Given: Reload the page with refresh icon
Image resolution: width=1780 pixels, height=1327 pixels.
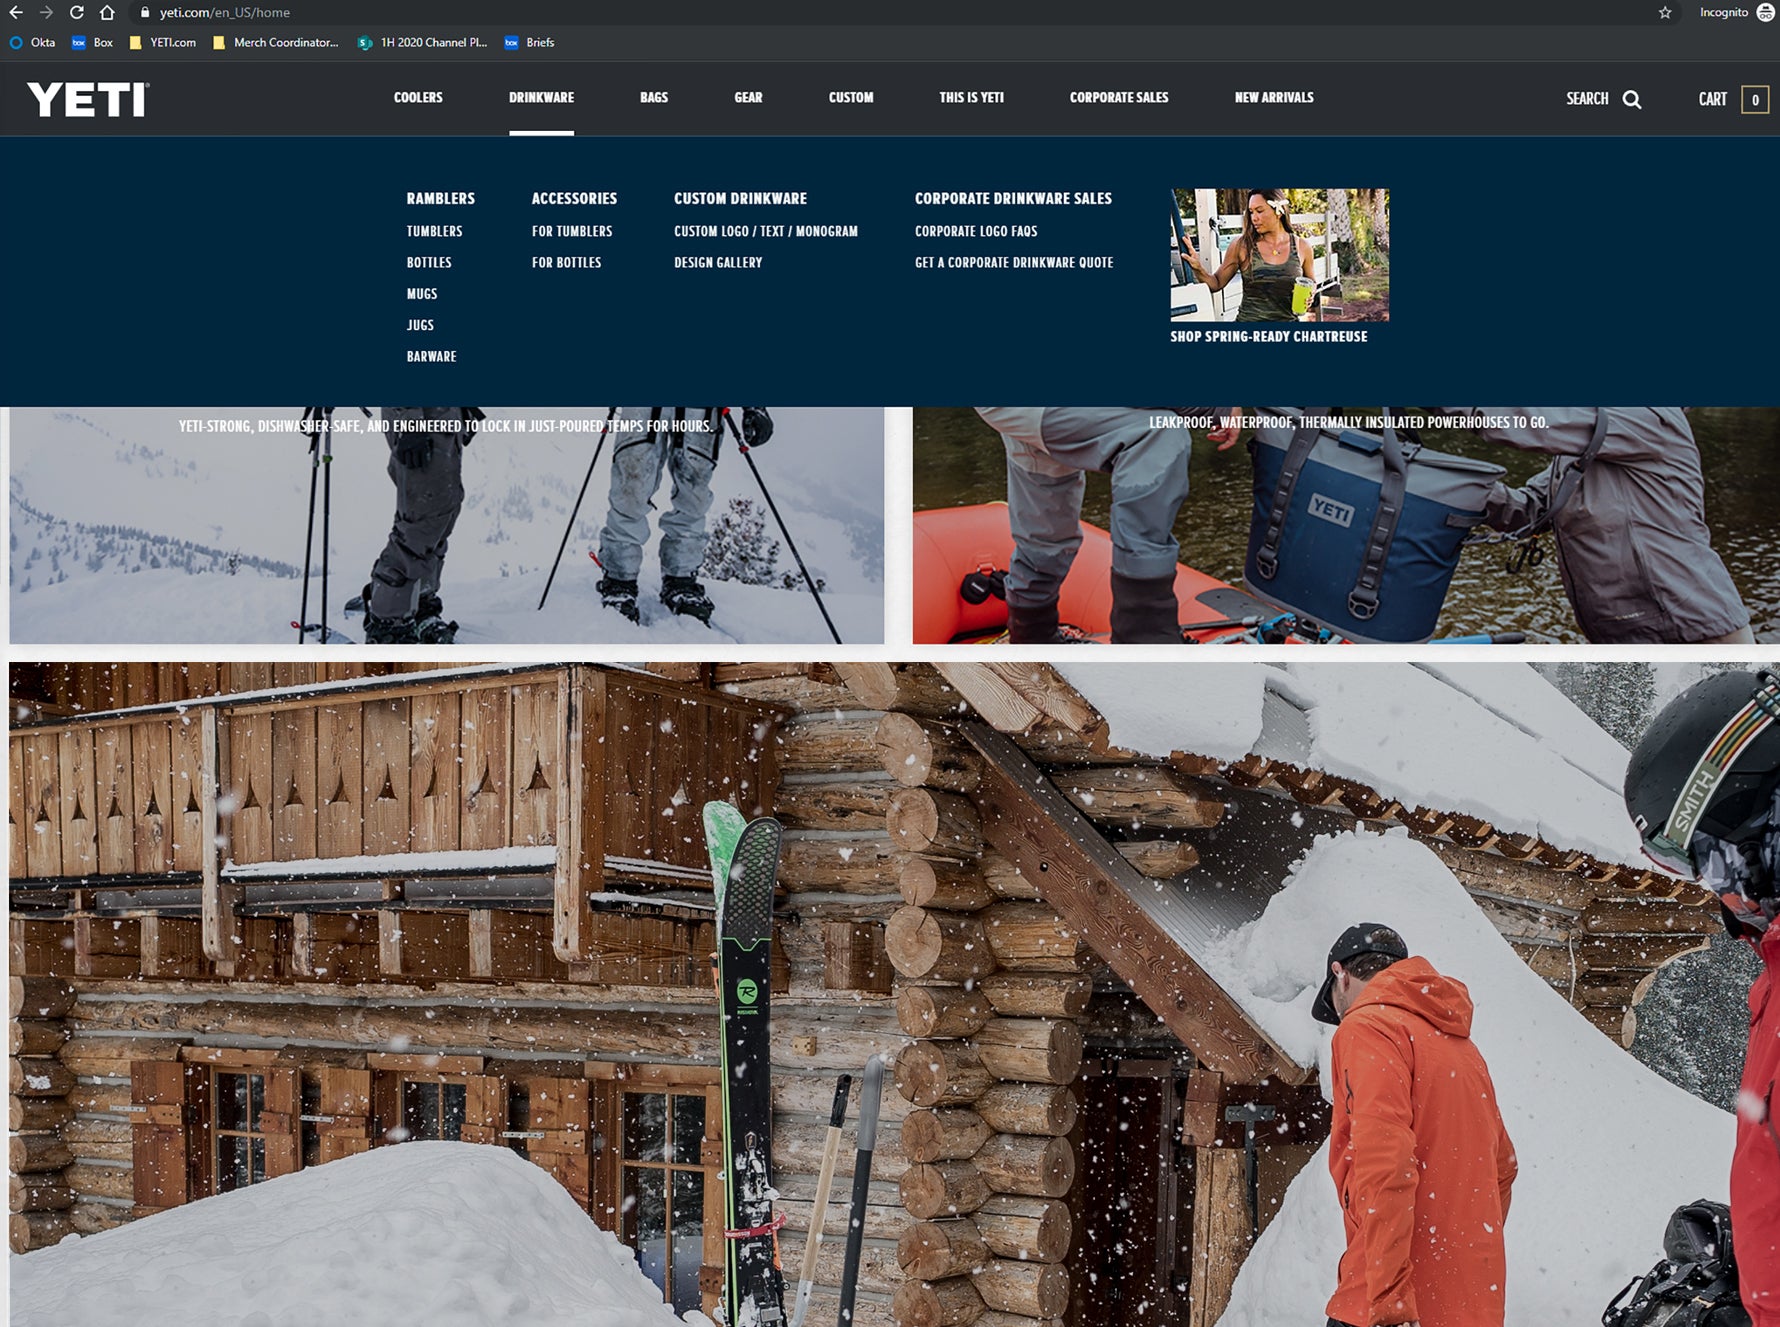Looking at the screenshot, I should point(77,13).
